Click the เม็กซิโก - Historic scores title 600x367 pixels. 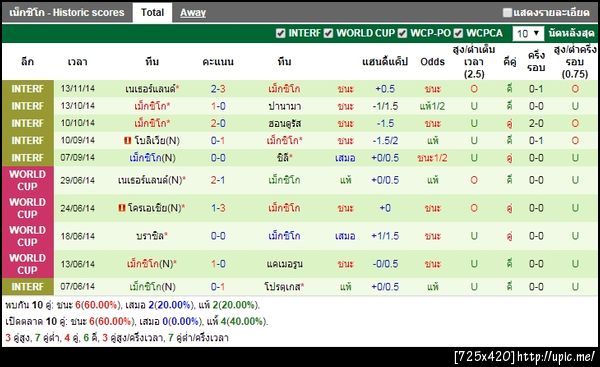(67, 13)
